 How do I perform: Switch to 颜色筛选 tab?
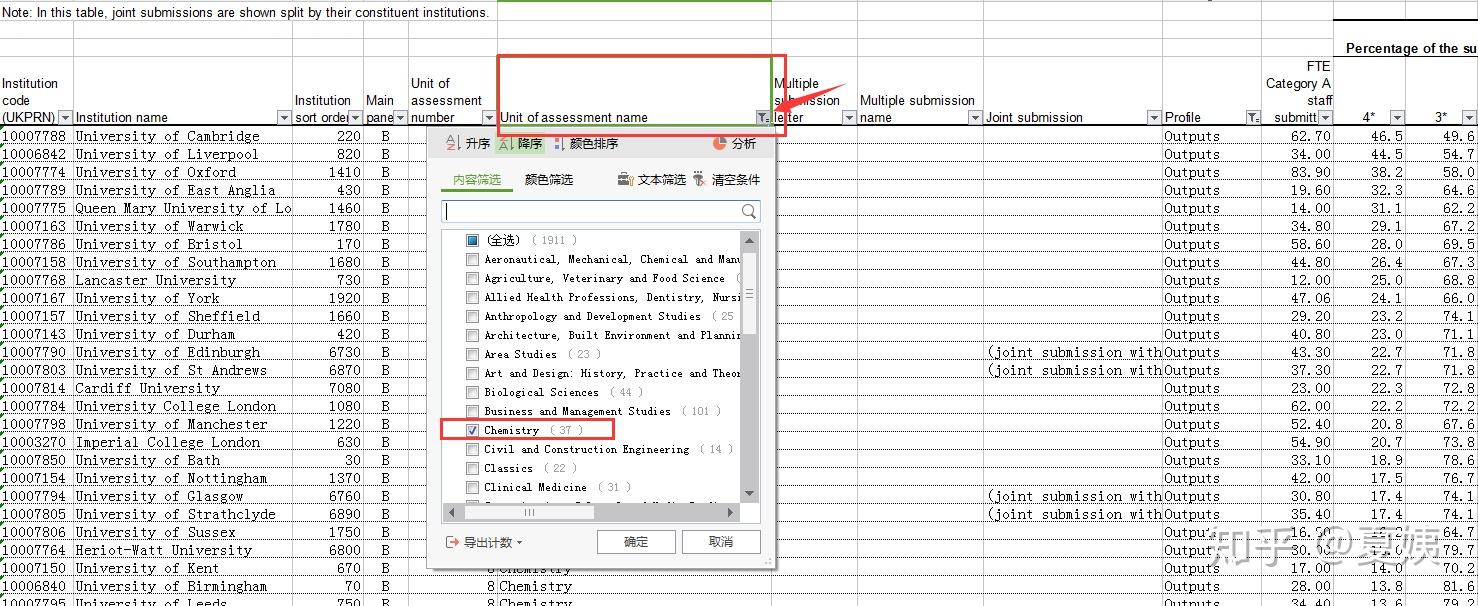(549, 180)
